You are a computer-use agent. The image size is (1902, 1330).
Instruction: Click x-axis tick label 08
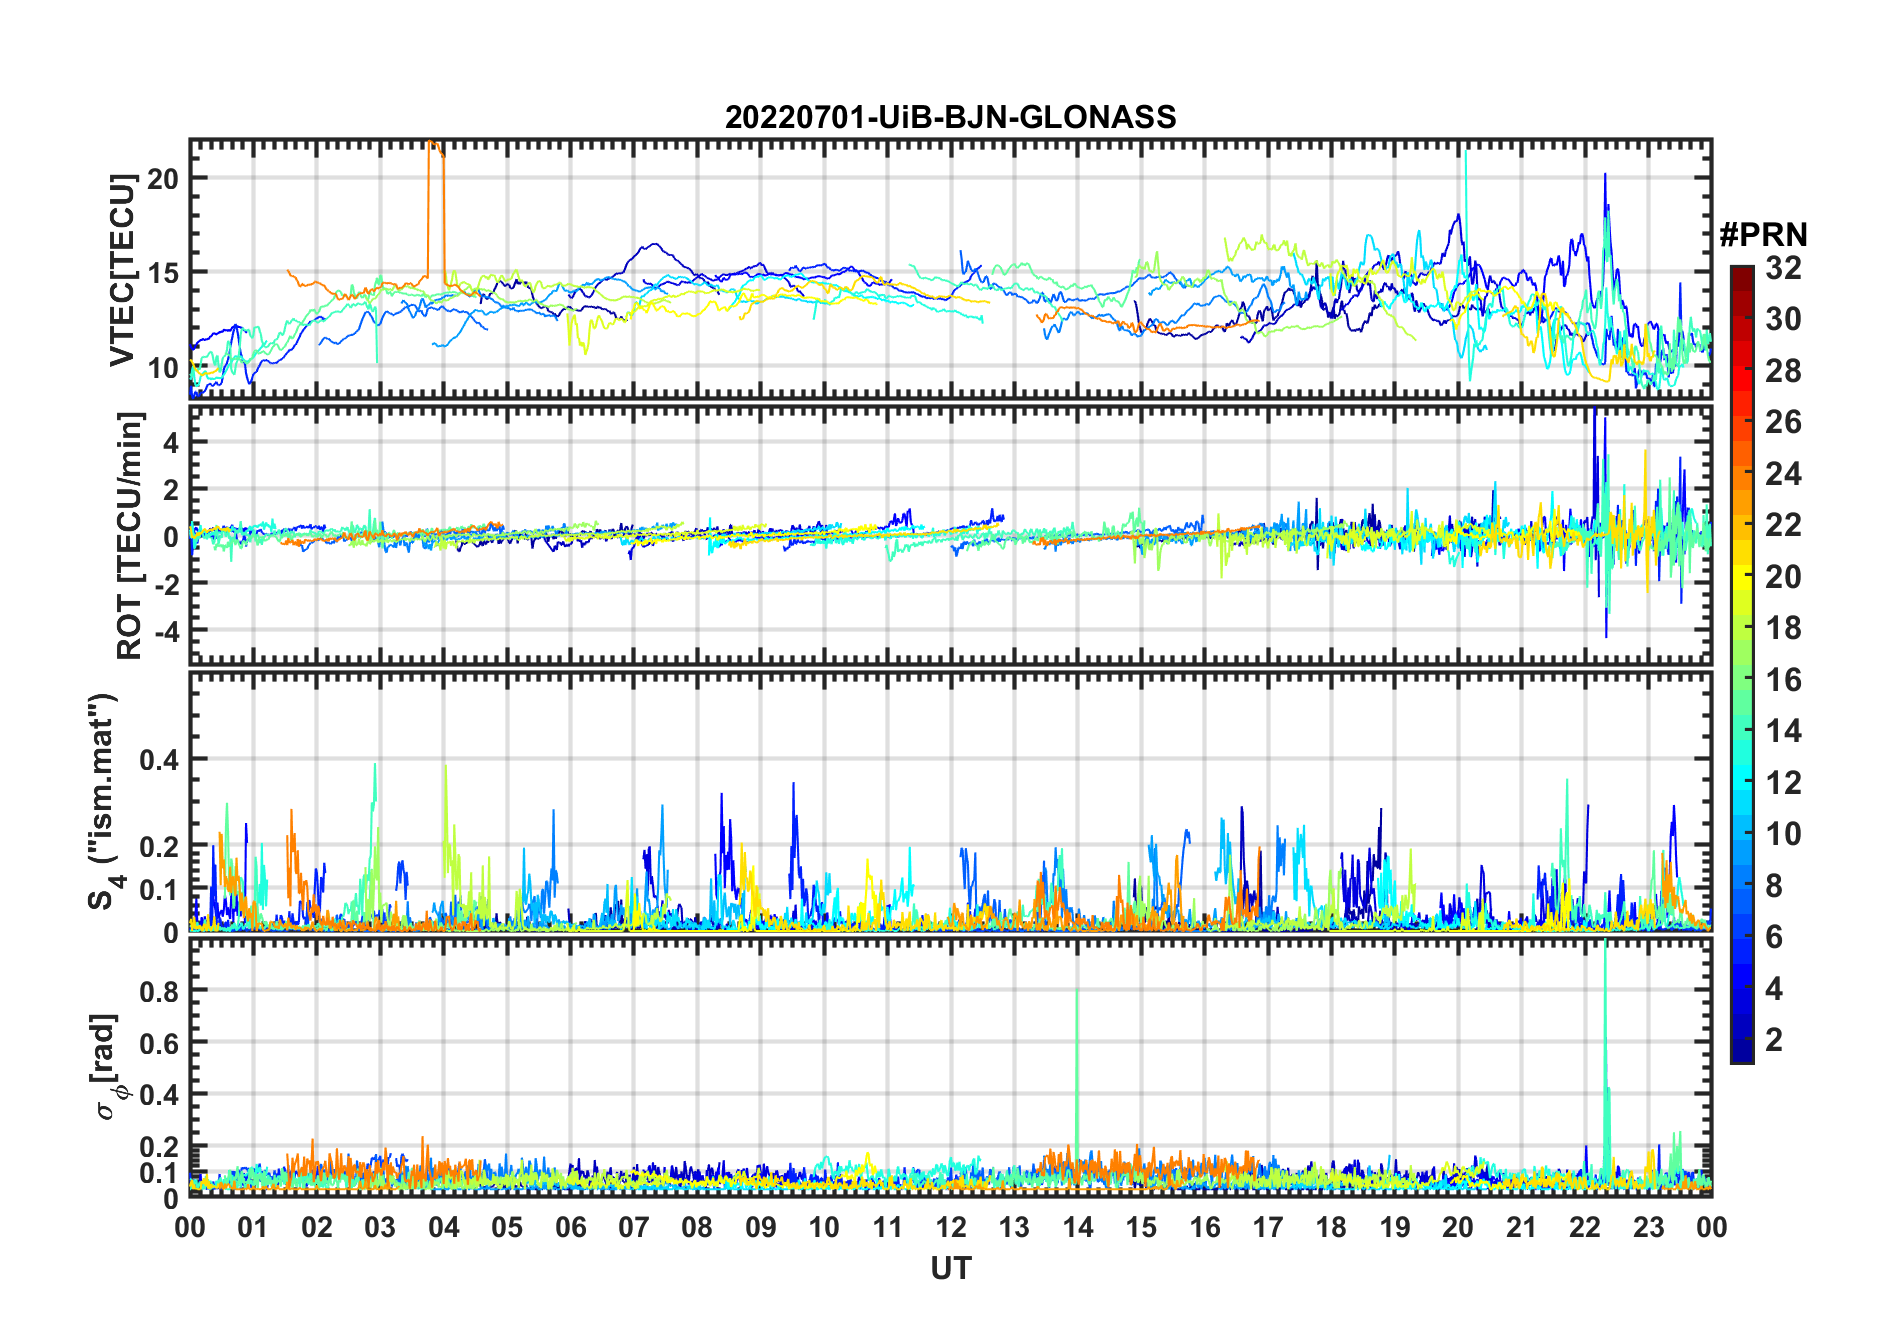(x=697, y=1227)
